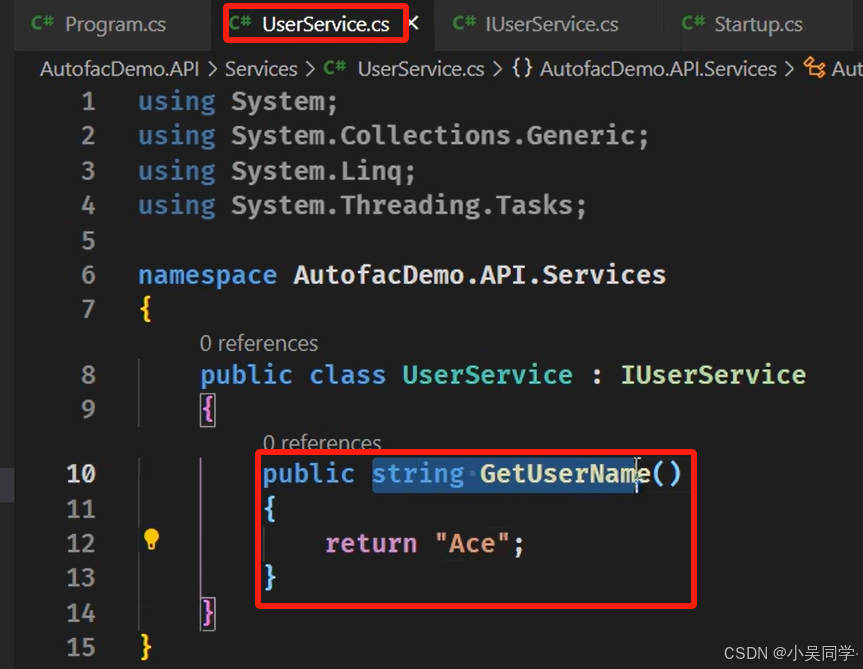Screen dimensions: 863x669
Task: Click the C# icon on Startup.cs tab
Action: pos(693,23)
